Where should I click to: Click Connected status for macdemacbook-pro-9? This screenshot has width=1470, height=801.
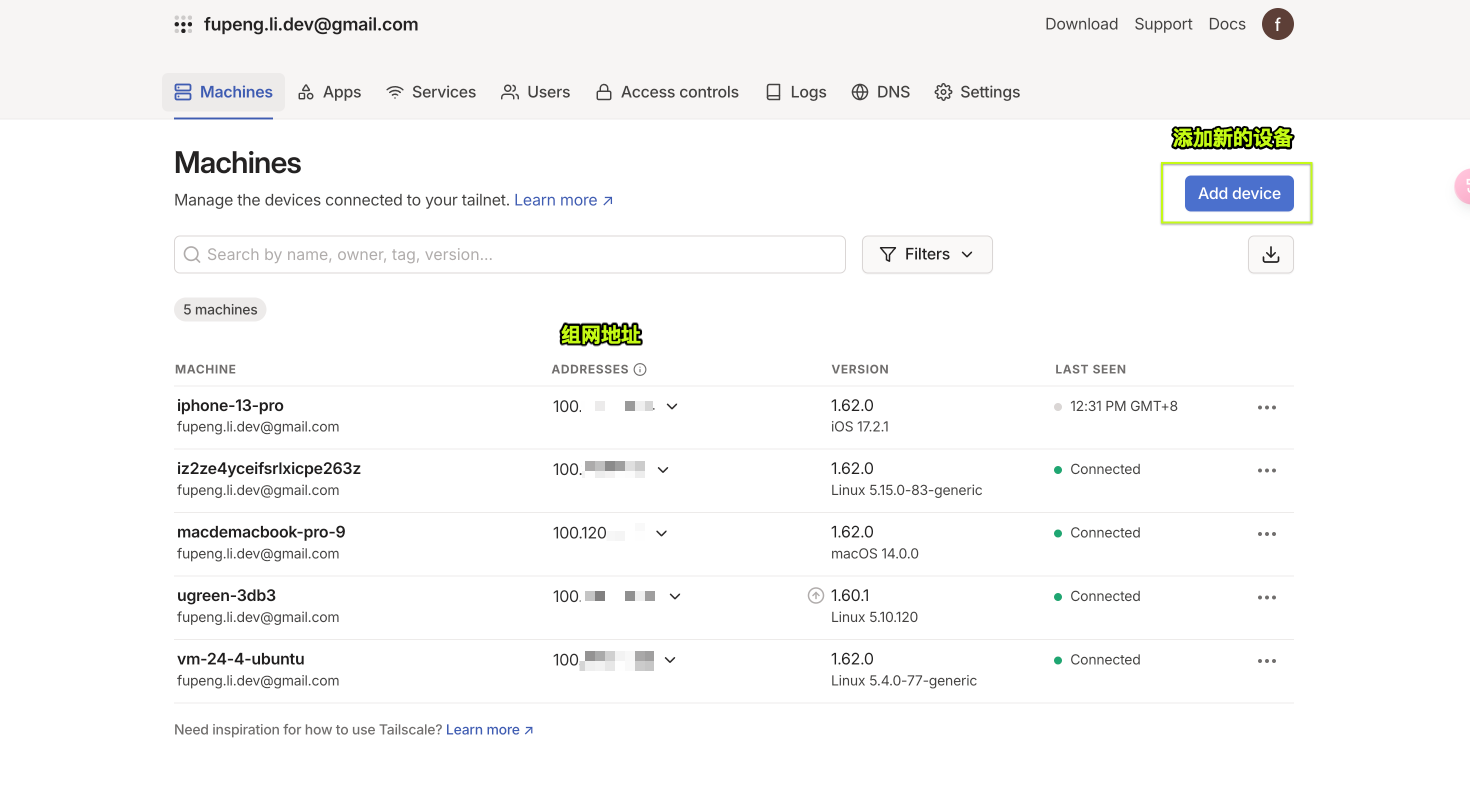click(x=1105, y=533)
